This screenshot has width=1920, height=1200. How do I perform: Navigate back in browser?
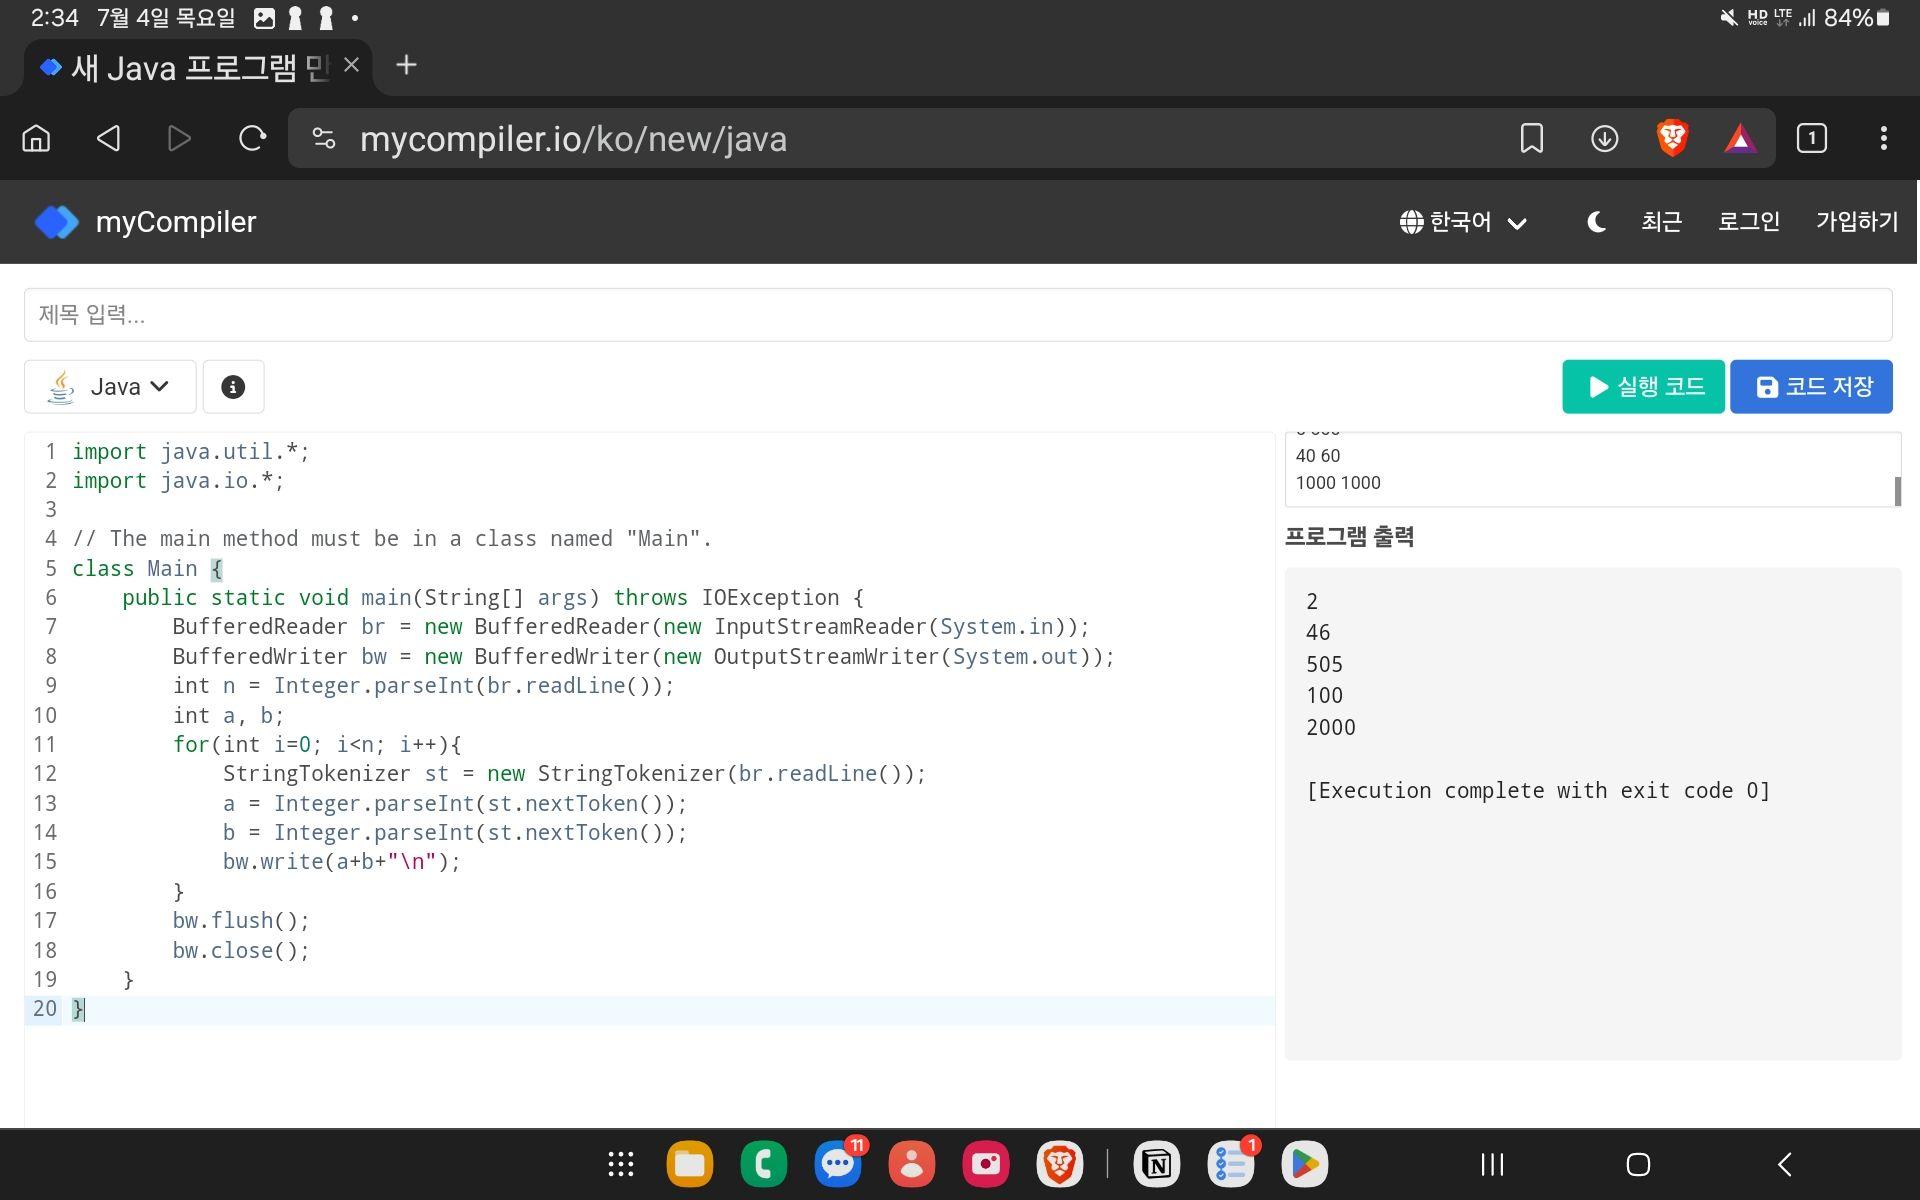(x=108, y=138)
